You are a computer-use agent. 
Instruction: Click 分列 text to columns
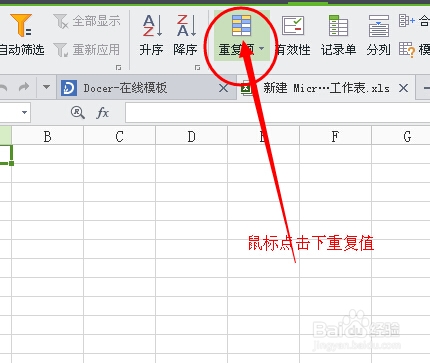pyautogui.click(x=379, y=35)
